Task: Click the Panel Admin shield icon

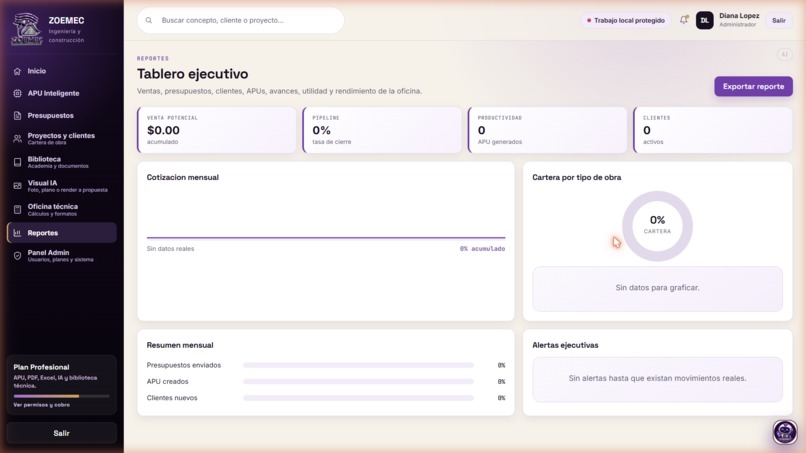Action: [x=17, y=256]
